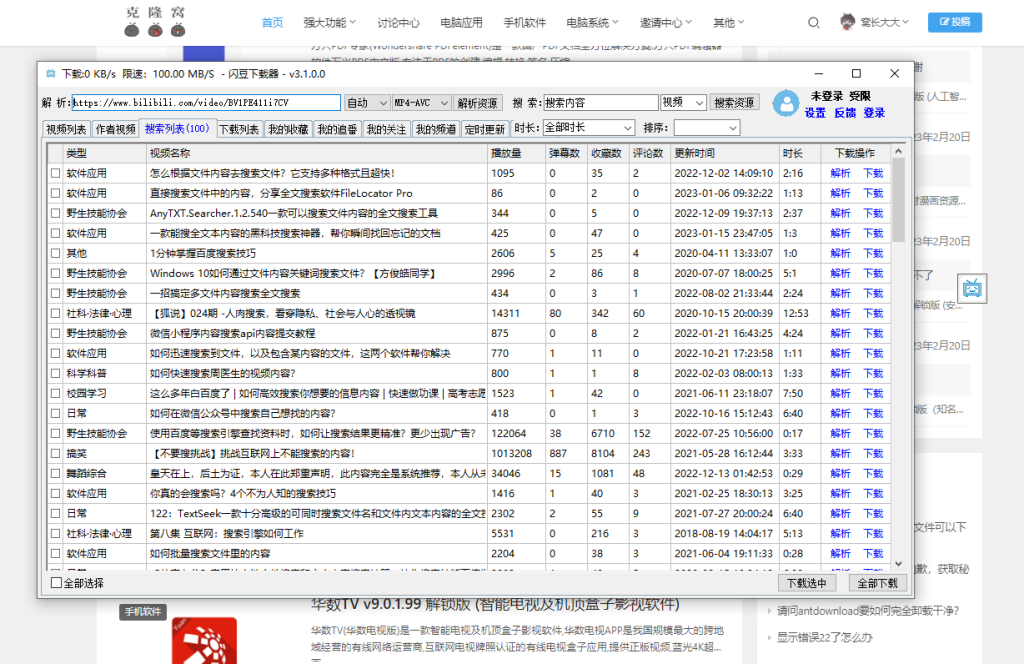Viewport: 1024px width, 664px height.
Task: Open the 讨论中心 website nav item
Action: 398,23
